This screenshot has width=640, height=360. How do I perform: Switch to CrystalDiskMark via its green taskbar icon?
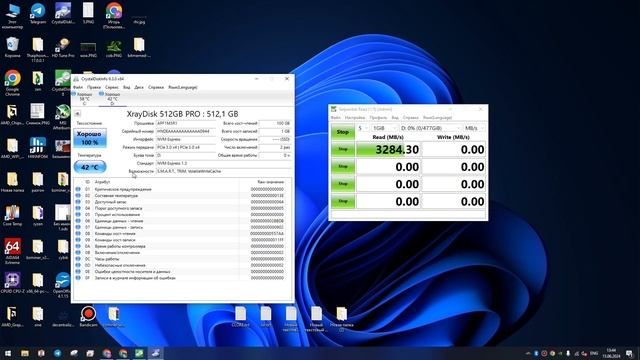(139, 353)
